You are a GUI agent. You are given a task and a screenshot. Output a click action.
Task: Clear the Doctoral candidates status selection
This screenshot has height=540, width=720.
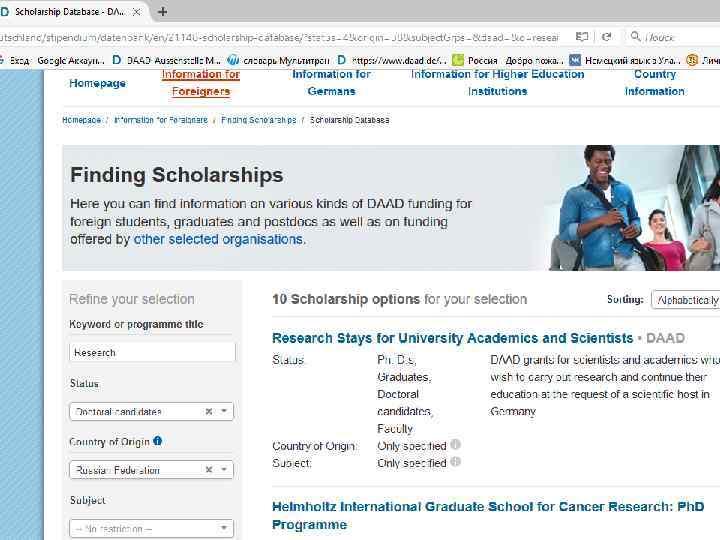208,411
